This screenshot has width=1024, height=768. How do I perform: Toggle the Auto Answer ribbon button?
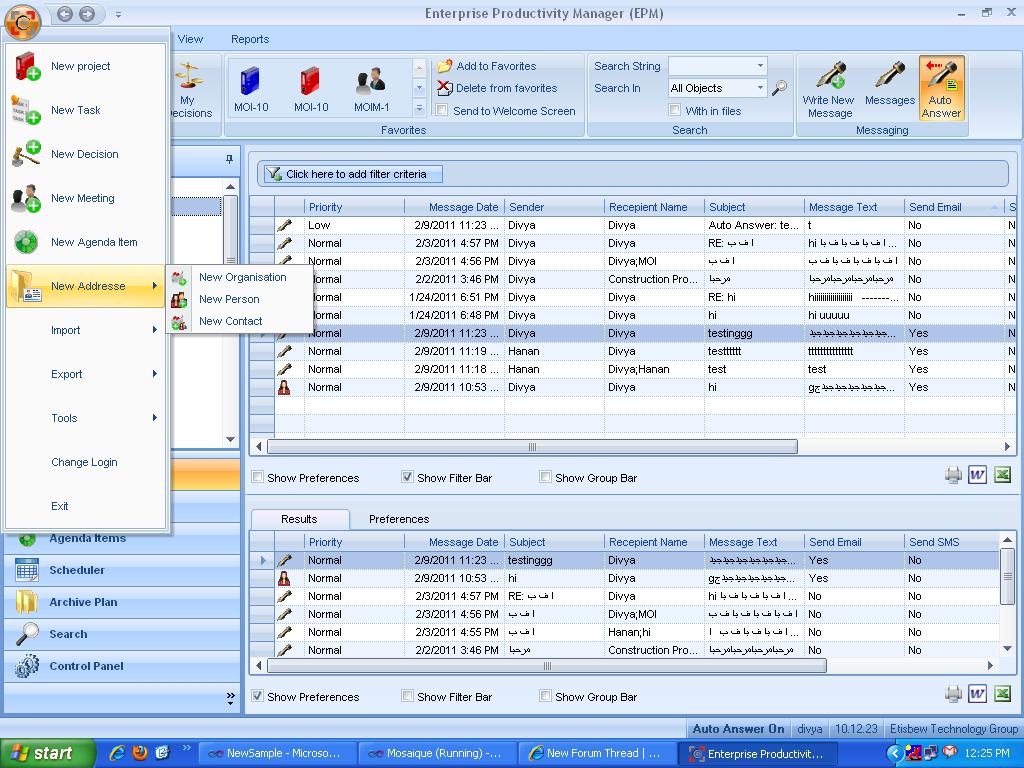941,88
